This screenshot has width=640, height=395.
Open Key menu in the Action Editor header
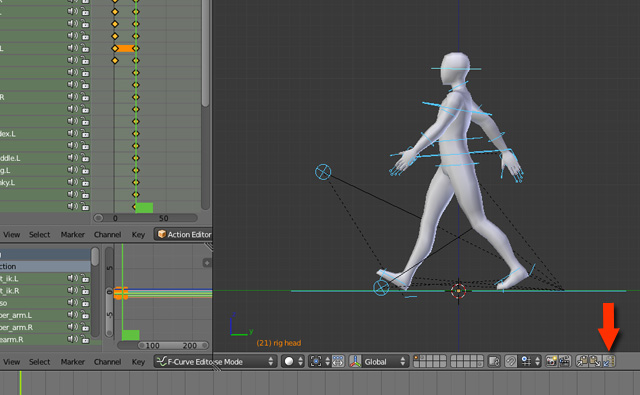[138, 235]
